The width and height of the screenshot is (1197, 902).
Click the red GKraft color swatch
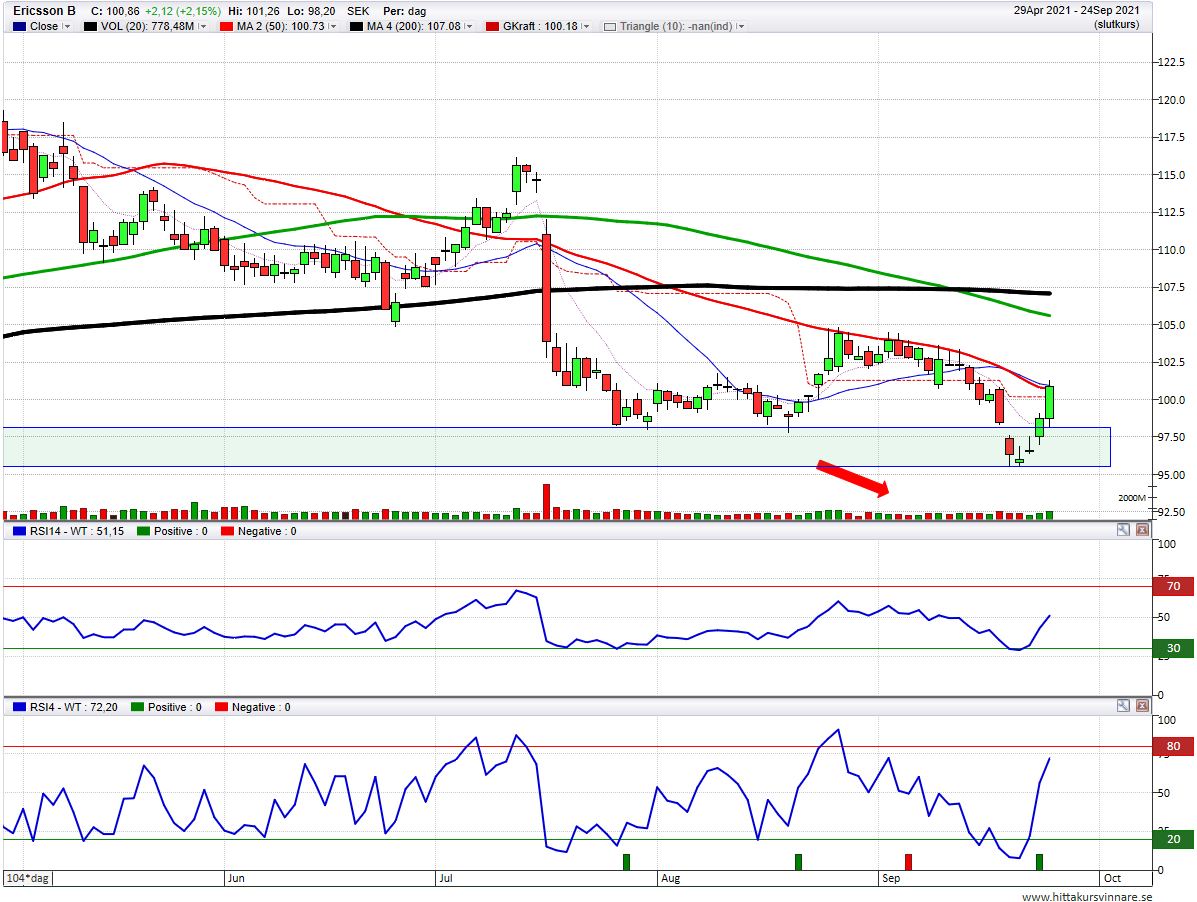(492, 26)
